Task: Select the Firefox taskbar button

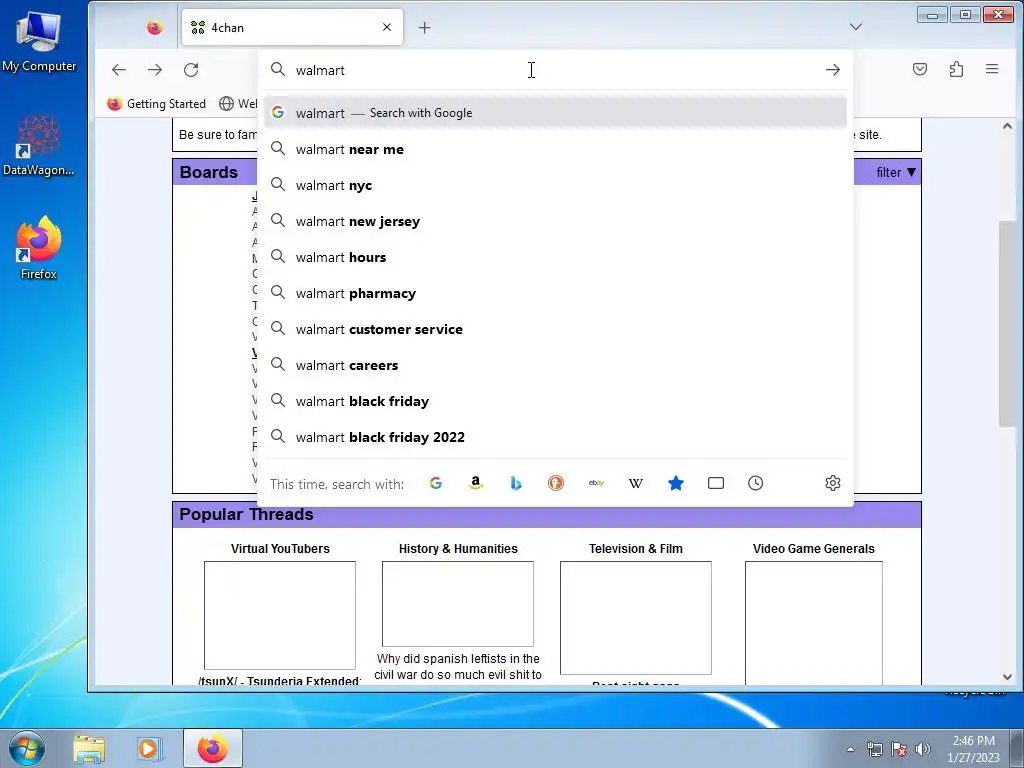Action: [x=213, y=748]
